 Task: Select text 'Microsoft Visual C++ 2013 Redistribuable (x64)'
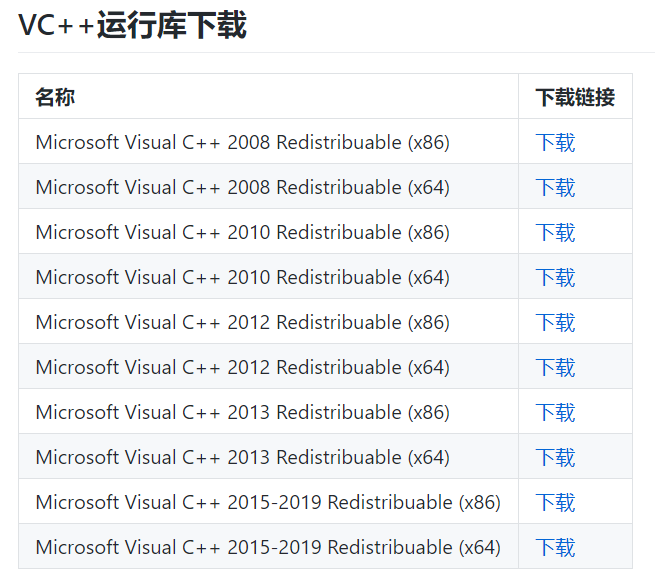point(243,458)
